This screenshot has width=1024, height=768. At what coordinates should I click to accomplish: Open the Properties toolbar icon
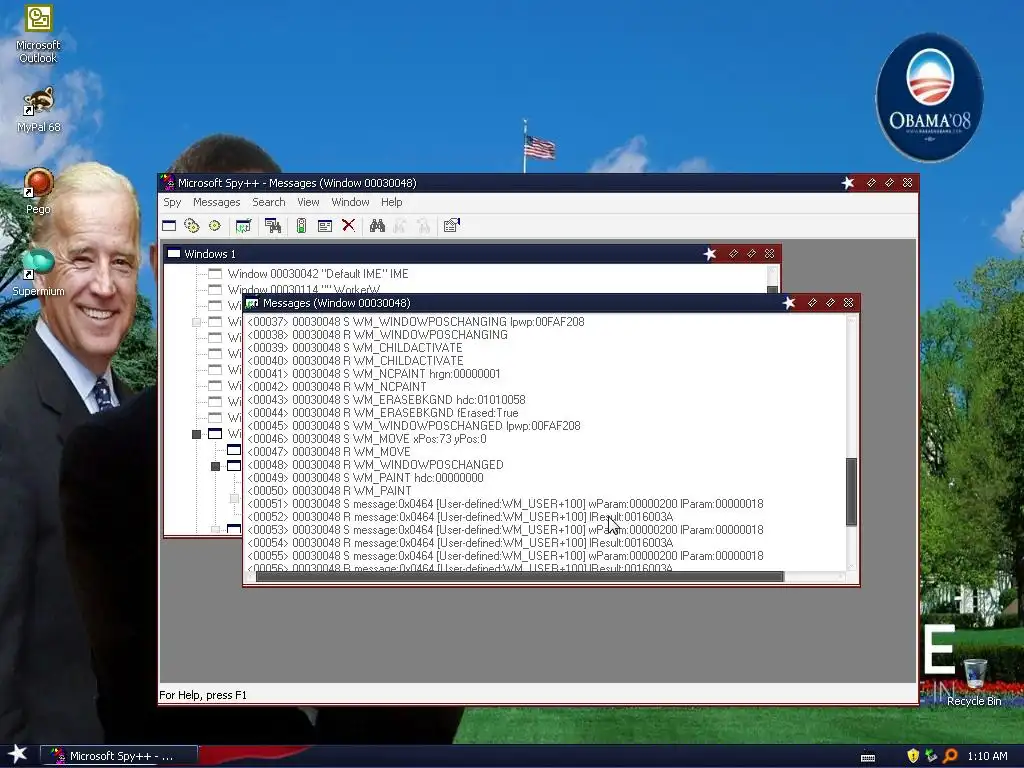click(452, 226)
